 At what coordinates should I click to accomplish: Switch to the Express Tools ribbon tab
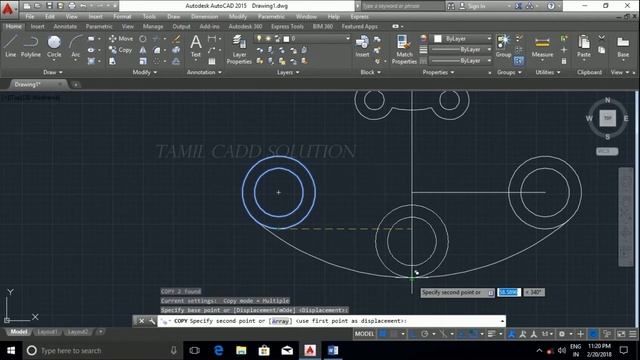pos(287,27)
